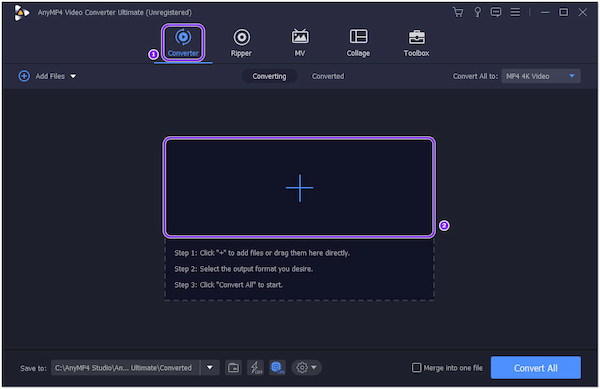Open the Converter module
This screenshot has width=600, height=389.
(x=183, y=42)
